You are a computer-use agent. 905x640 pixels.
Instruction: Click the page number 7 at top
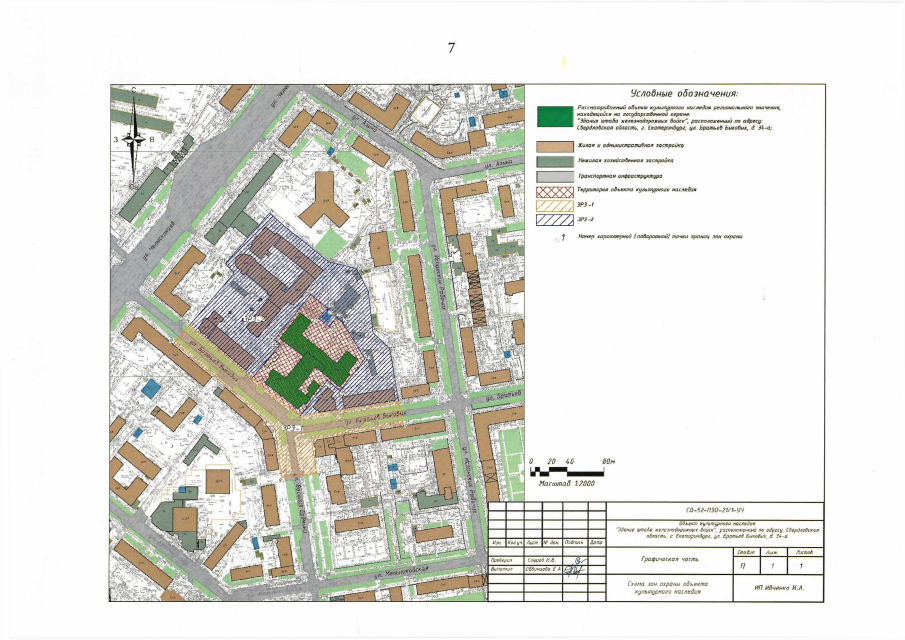click(452, 49)
